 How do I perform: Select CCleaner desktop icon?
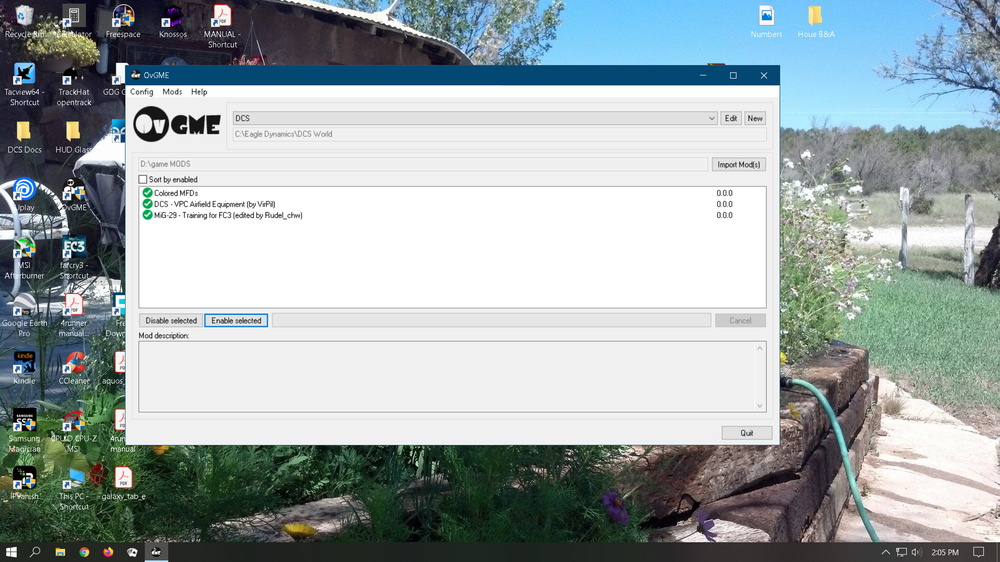point(74,367)
